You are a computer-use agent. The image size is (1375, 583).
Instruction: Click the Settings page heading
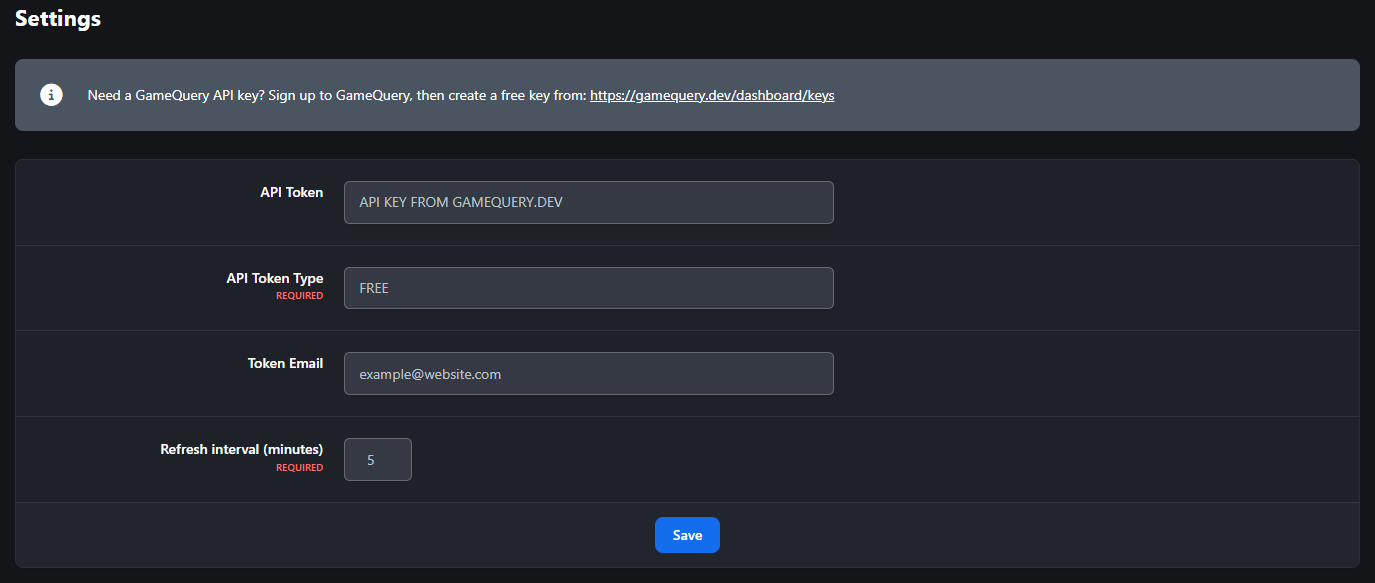click(58, 18)
